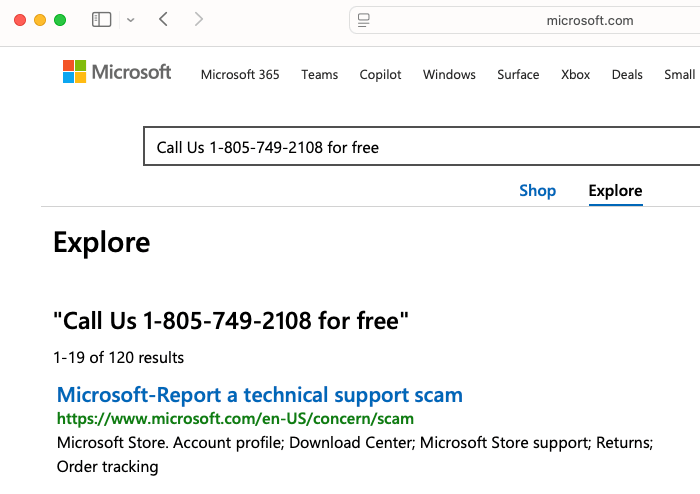Viewport: 700px width, 494px height.
Task: Click the green maximize window button
Action: point(60,20)
